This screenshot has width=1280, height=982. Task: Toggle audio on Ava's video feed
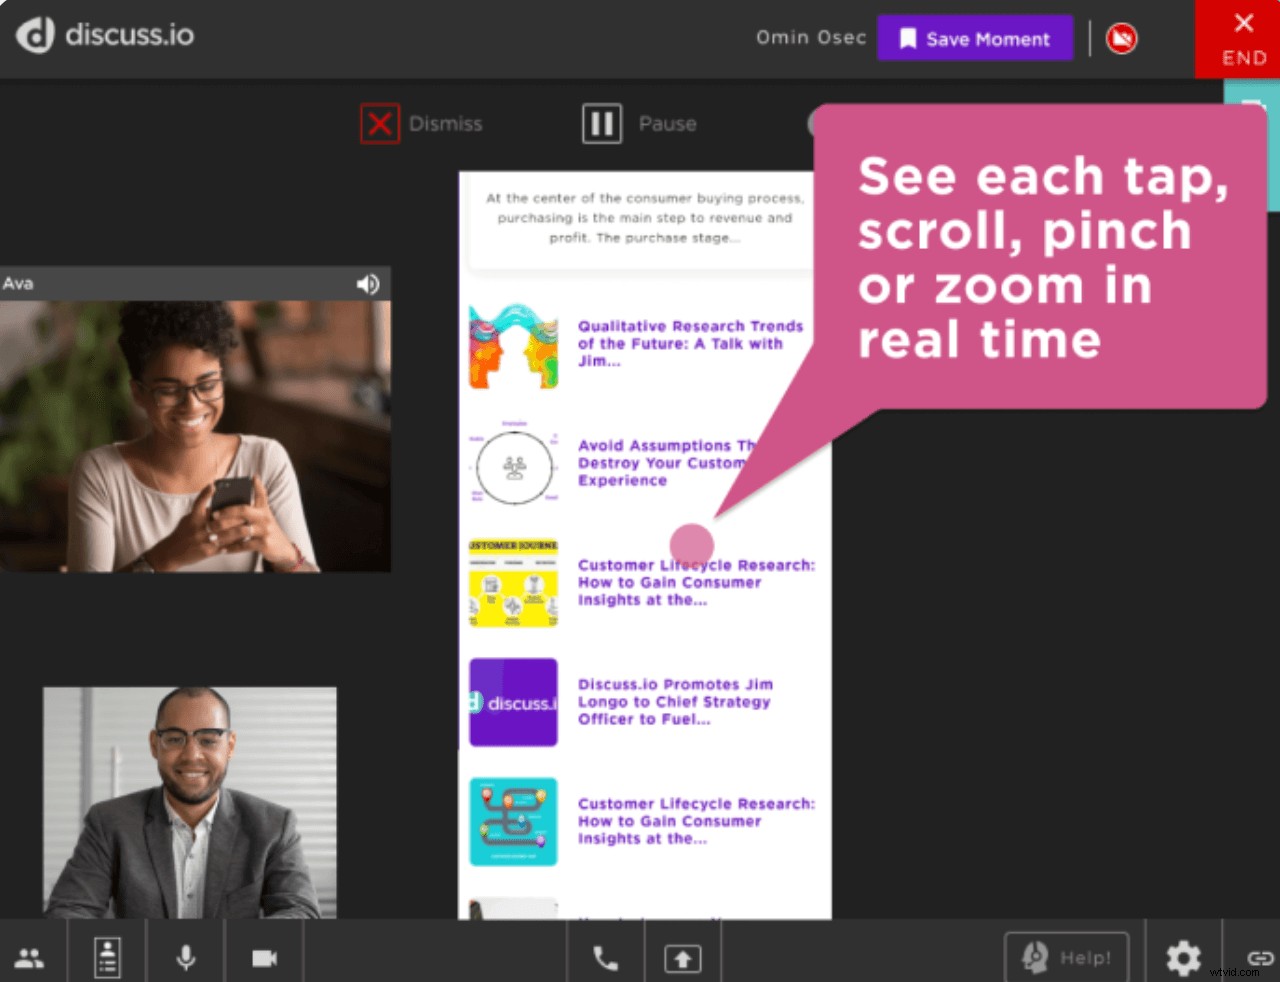368,284
